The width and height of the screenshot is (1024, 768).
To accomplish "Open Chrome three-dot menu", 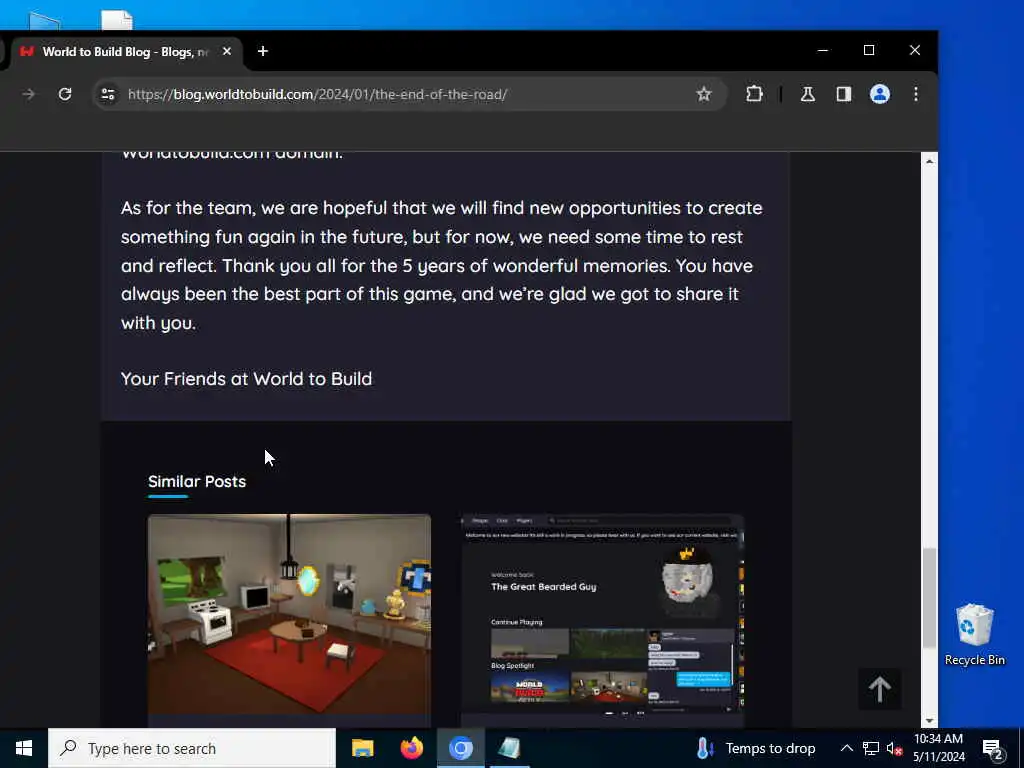I will pyautogui.click(x=916, y=94).
